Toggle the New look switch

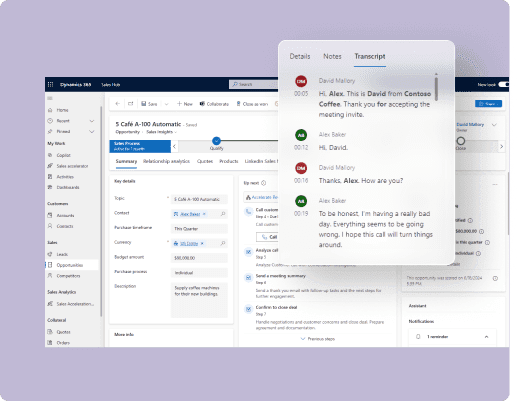point(503,84)
